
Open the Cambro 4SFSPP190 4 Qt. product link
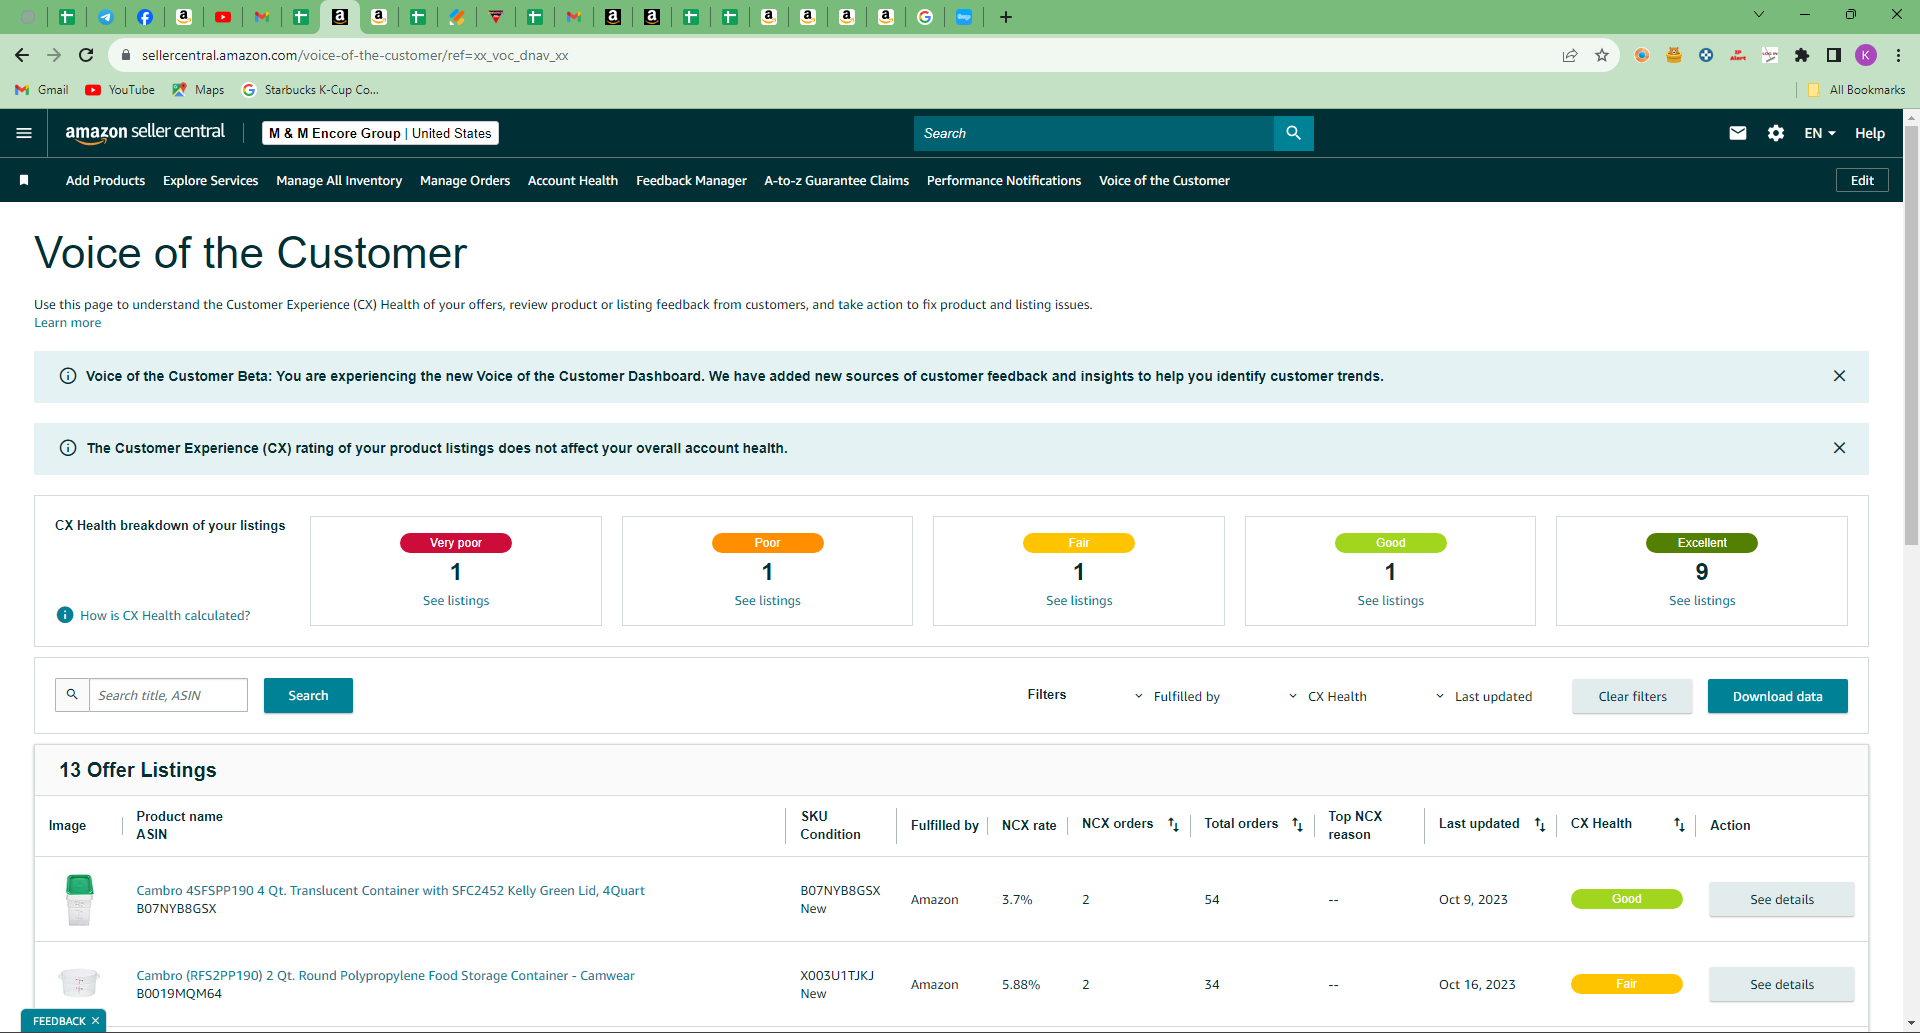(390, 890)
